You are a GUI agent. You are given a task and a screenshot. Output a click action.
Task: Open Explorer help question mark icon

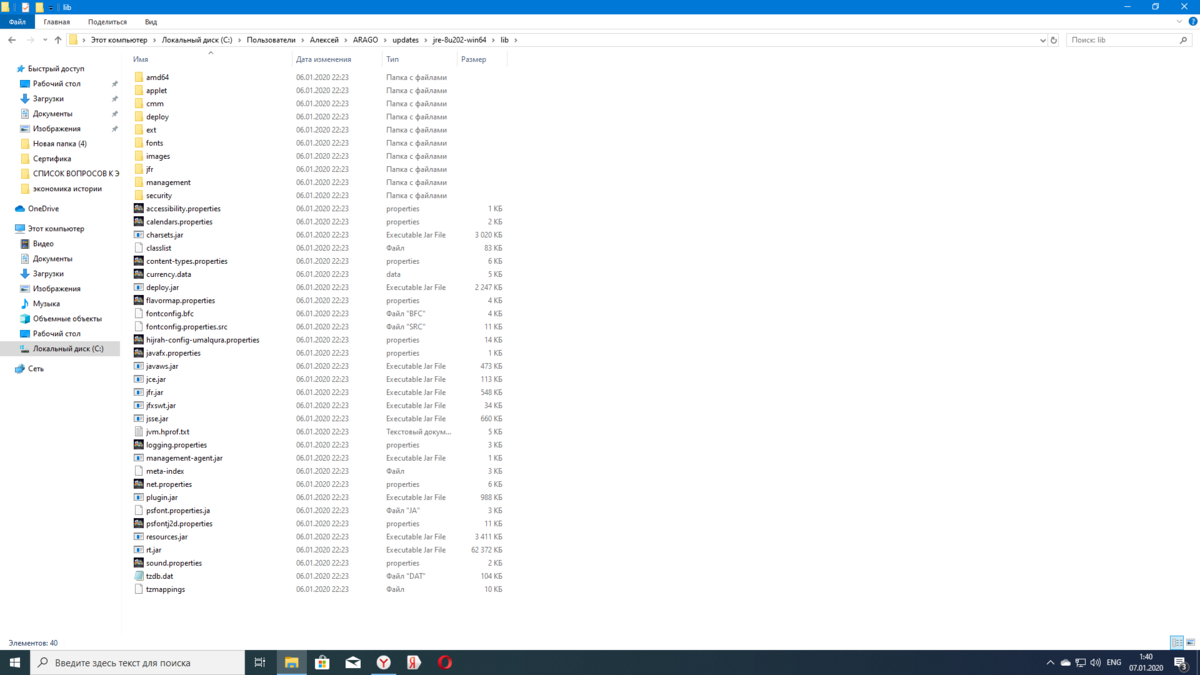[x=1191, y=21]
